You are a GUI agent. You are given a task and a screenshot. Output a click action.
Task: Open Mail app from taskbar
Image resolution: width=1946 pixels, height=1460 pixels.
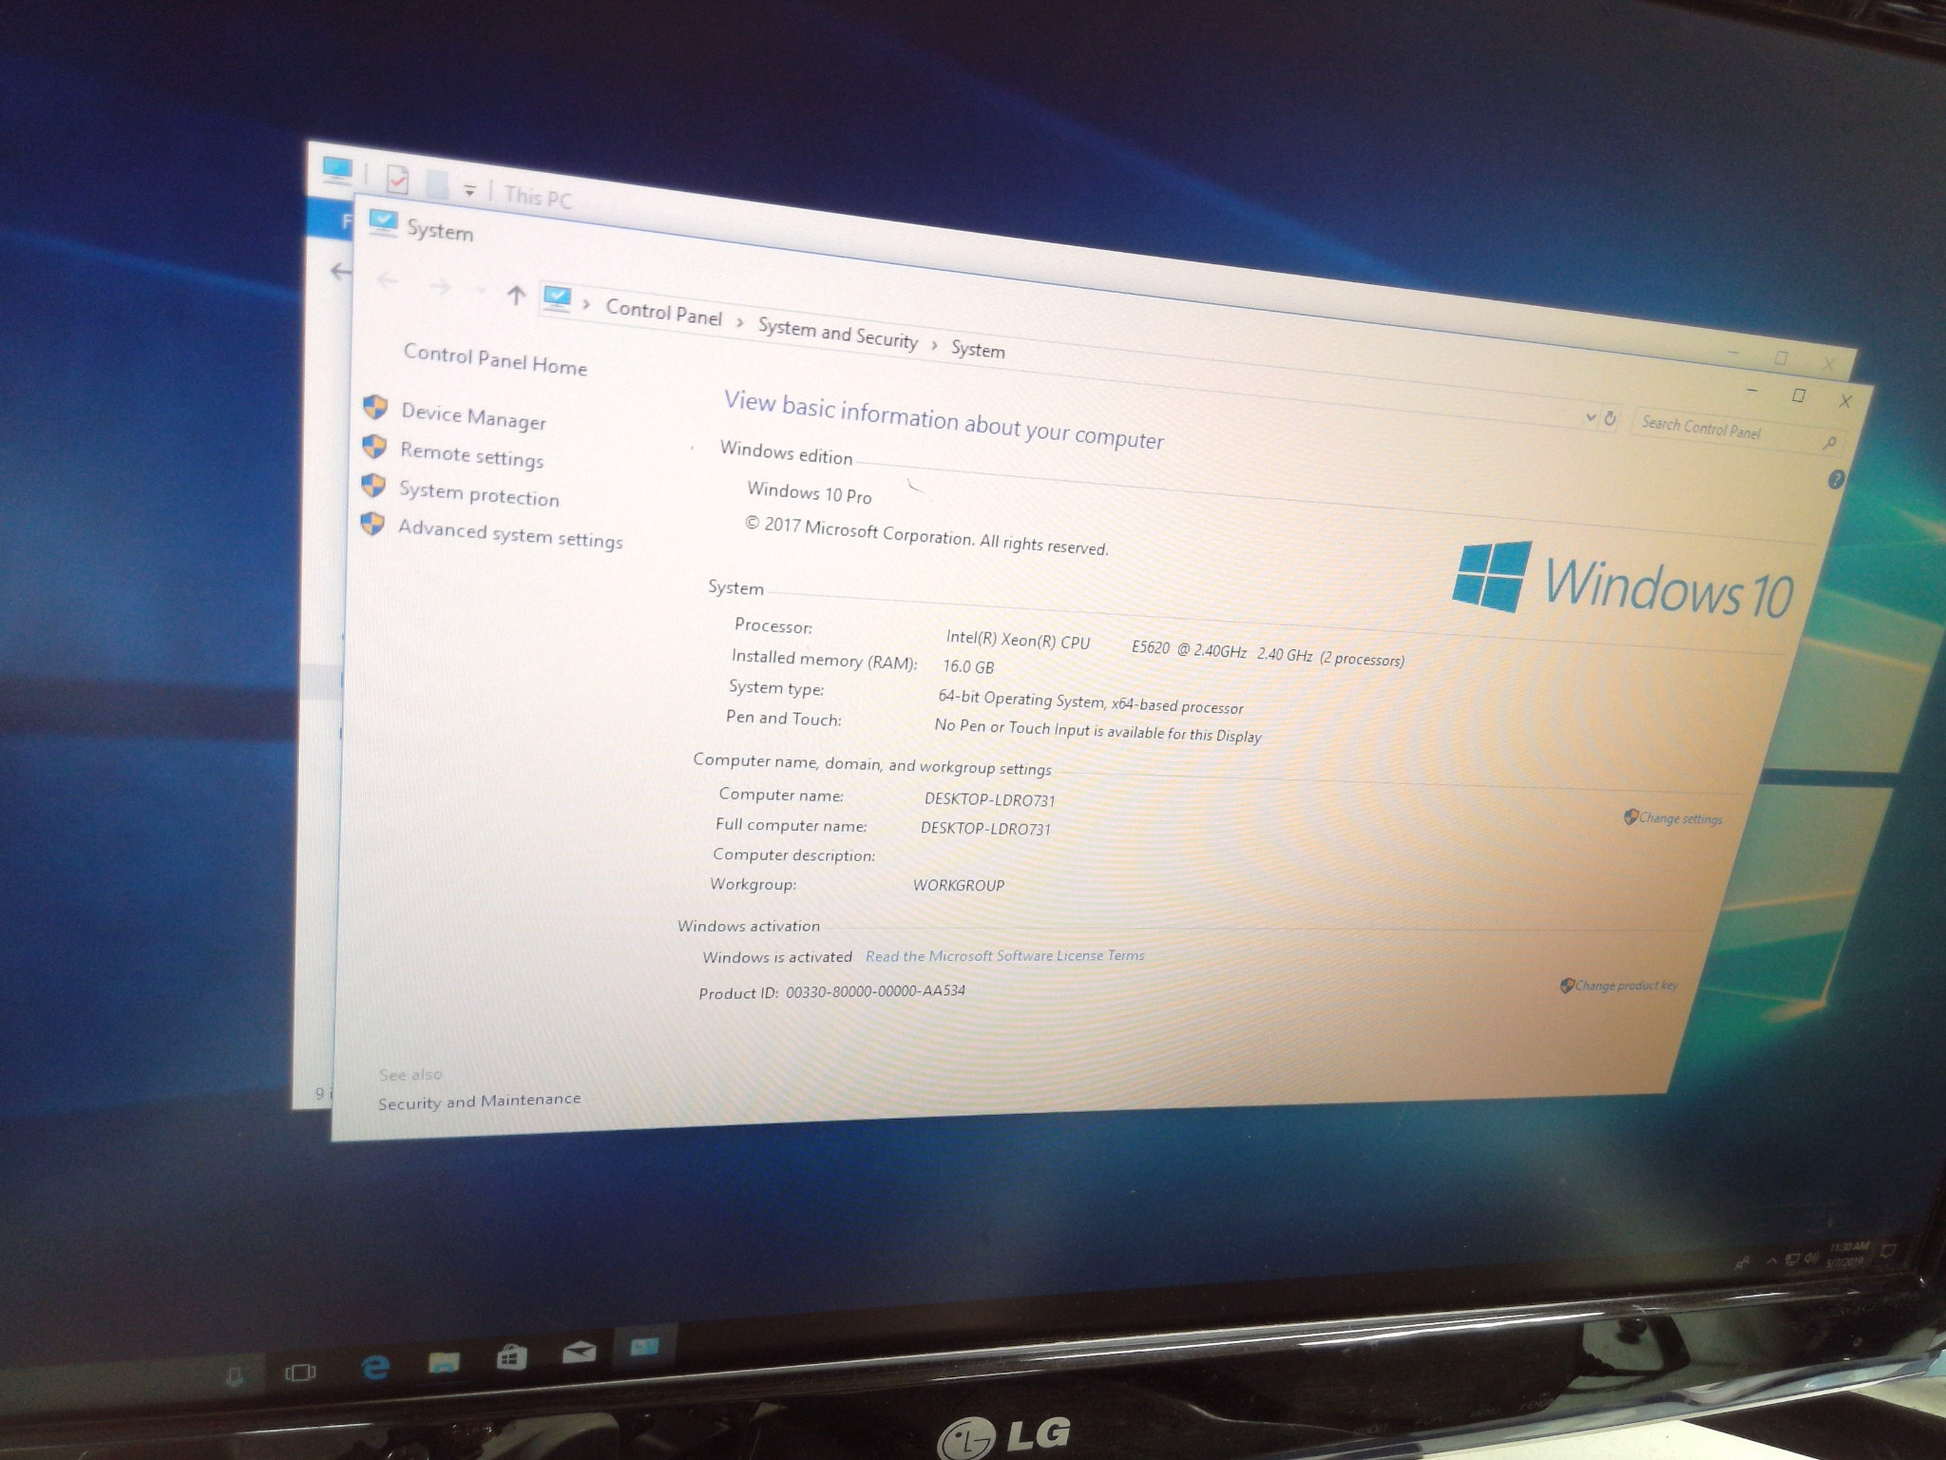pos(579,1353)
